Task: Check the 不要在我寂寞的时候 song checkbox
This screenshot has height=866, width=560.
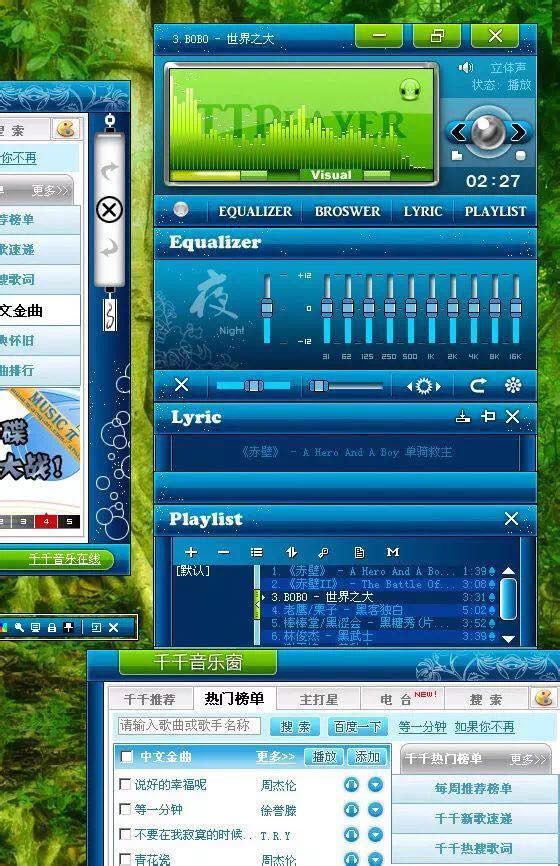Action: (x=125, y=833)
